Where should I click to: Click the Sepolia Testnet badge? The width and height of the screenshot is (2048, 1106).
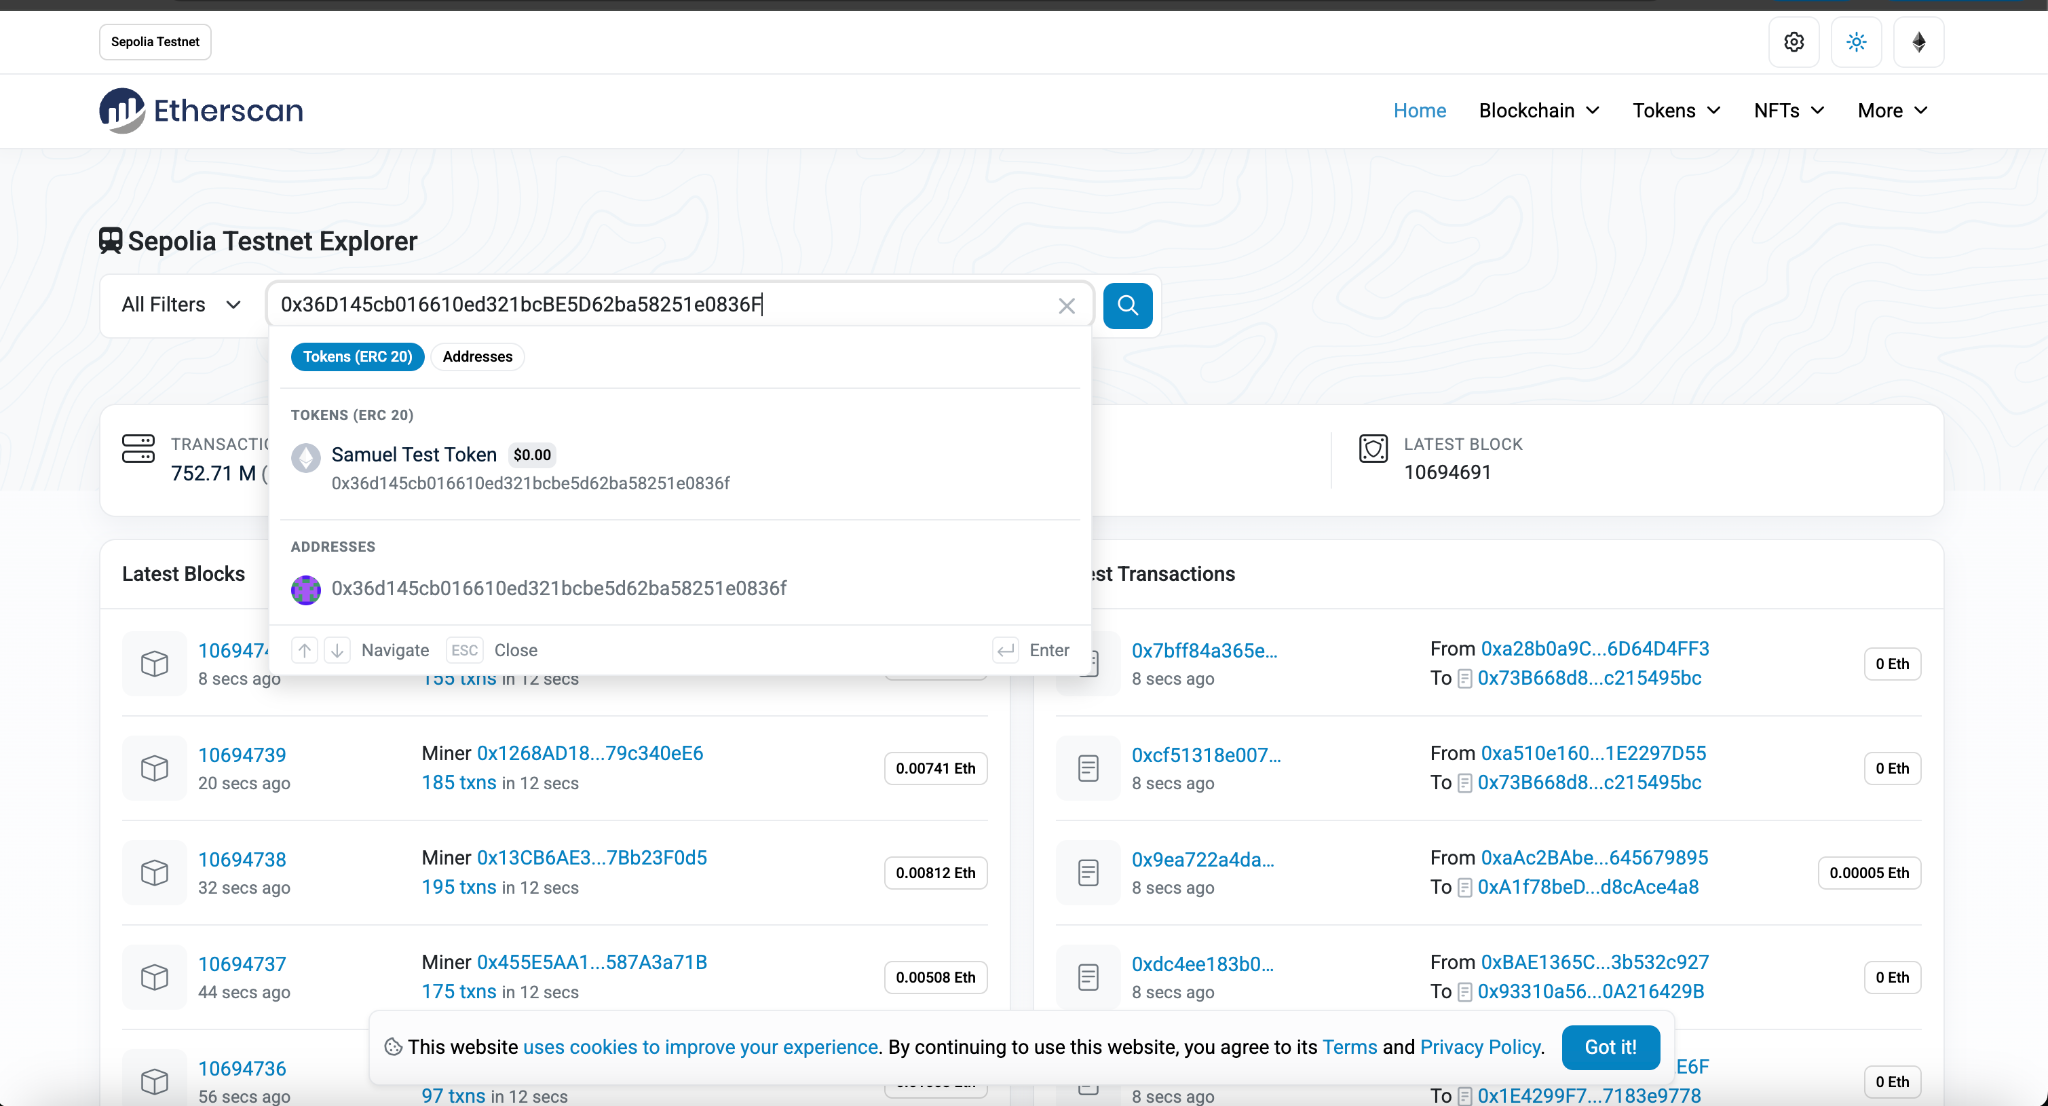[155, 42]
